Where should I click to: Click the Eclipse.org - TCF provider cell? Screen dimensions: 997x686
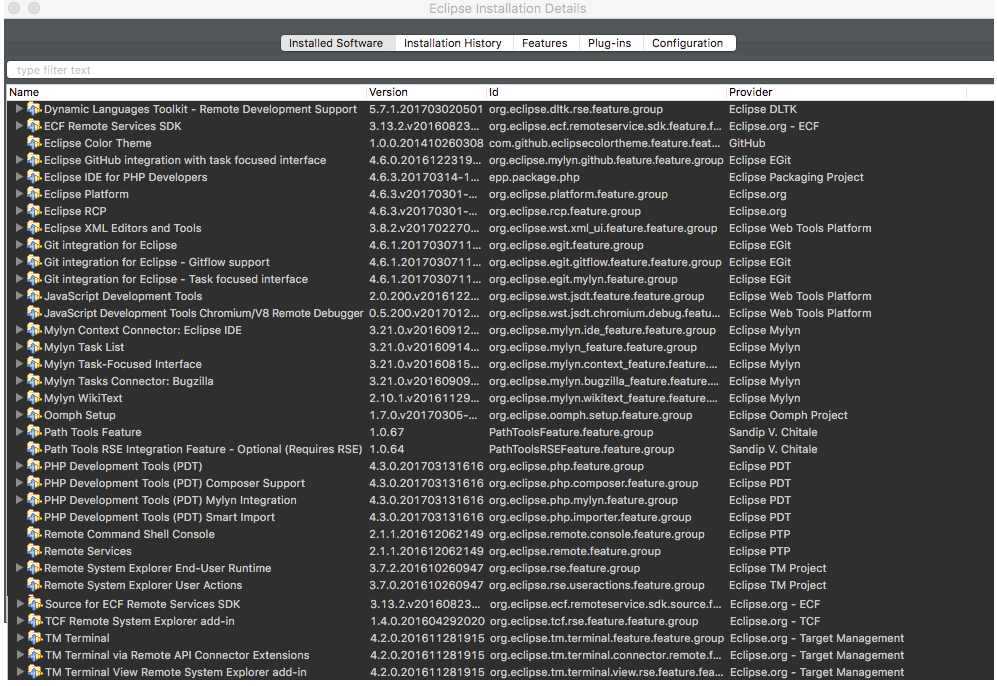[775, 621]
